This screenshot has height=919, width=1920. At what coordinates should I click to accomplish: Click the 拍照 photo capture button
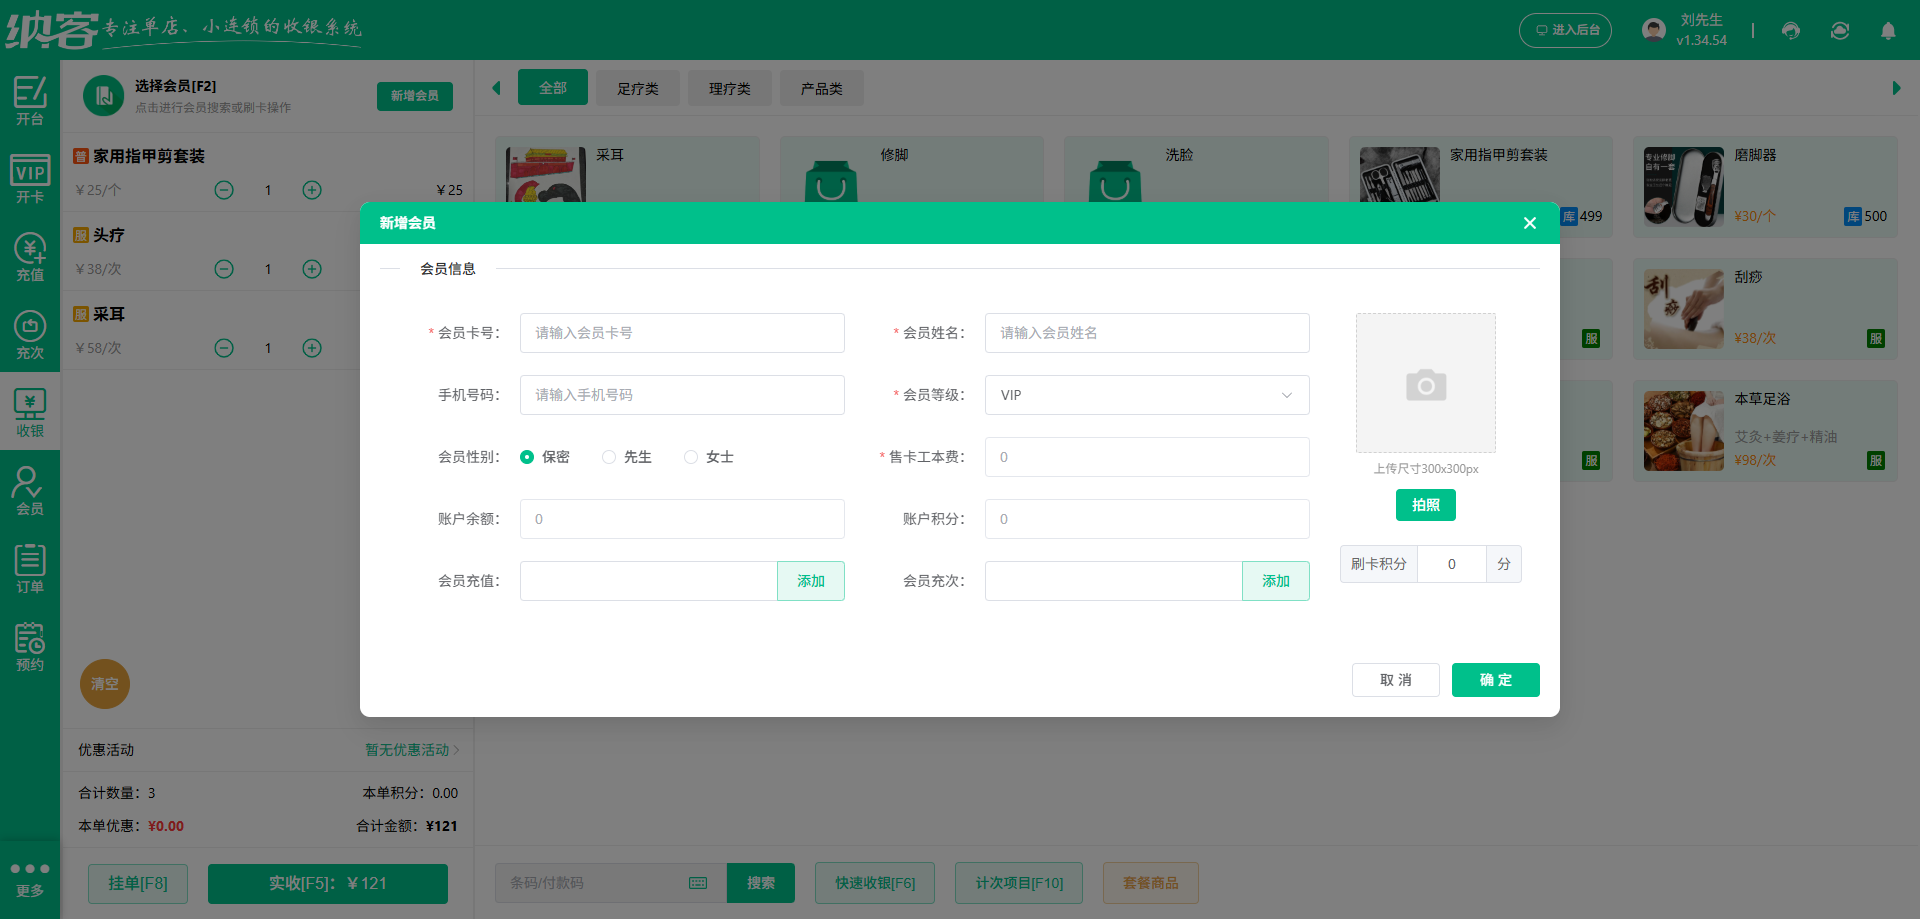(x=1425, y=505)
